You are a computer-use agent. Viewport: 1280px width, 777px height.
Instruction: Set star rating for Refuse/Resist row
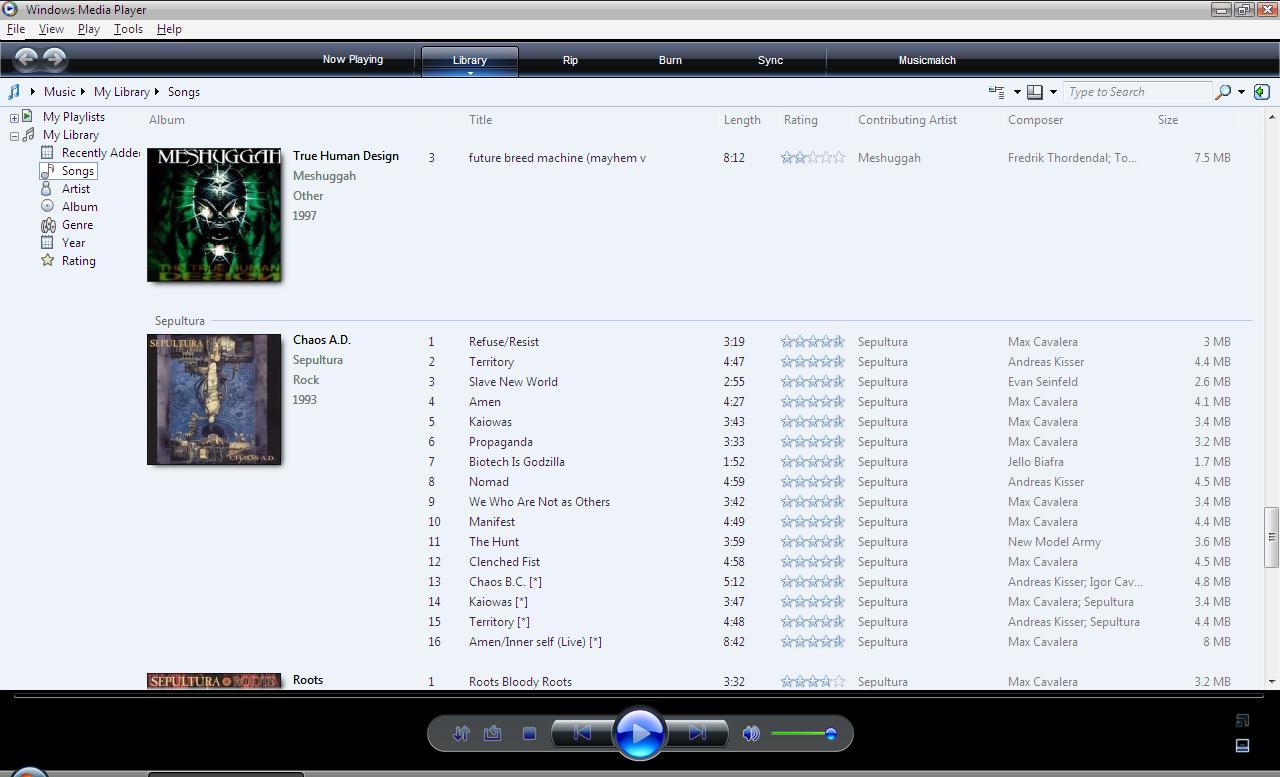point(813,342)
